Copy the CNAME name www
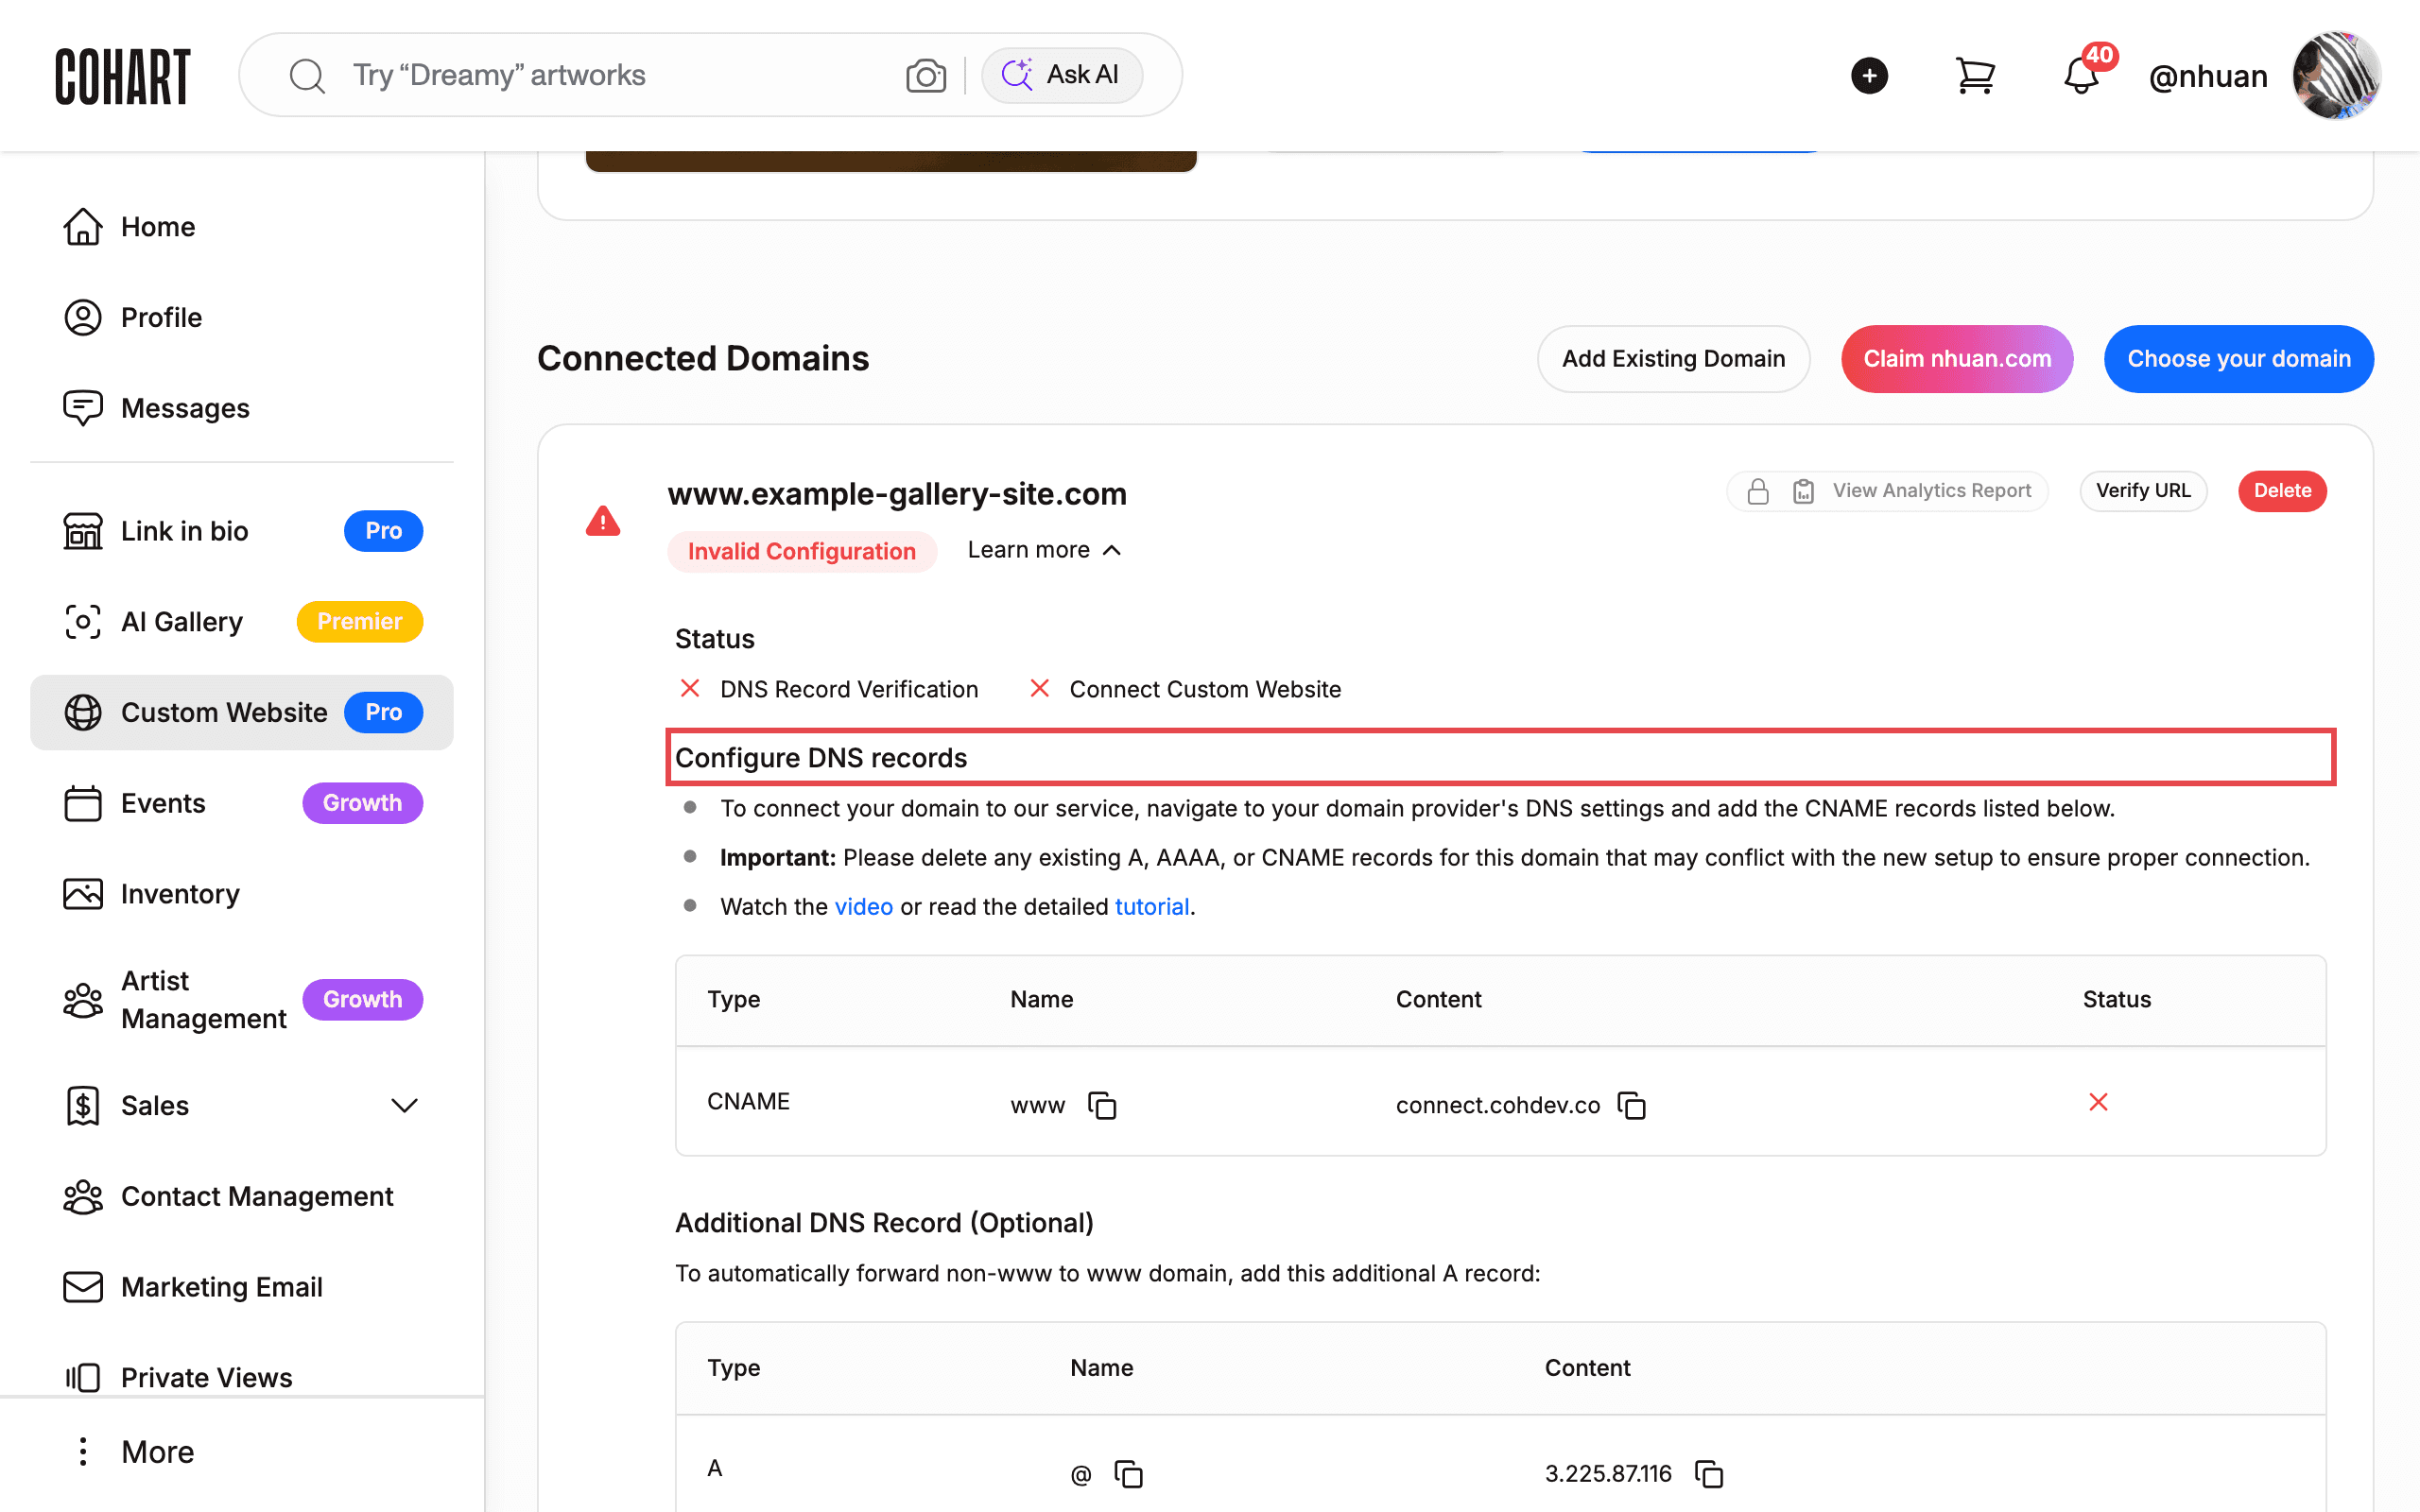This screenshot has height=1512, width=2420. (x=1102, y=1105)
